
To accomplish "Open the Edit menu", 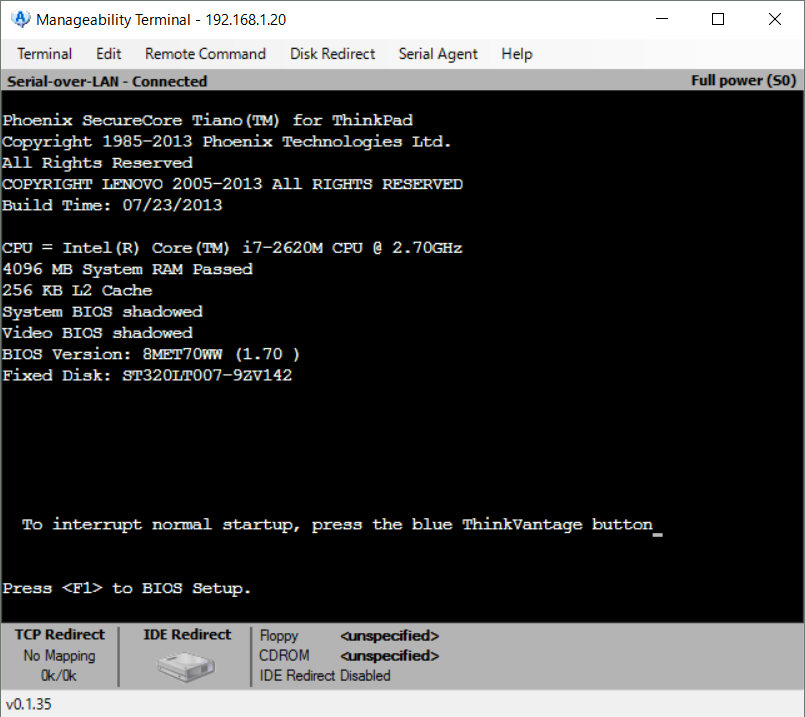I will click(x=108, y=54).
